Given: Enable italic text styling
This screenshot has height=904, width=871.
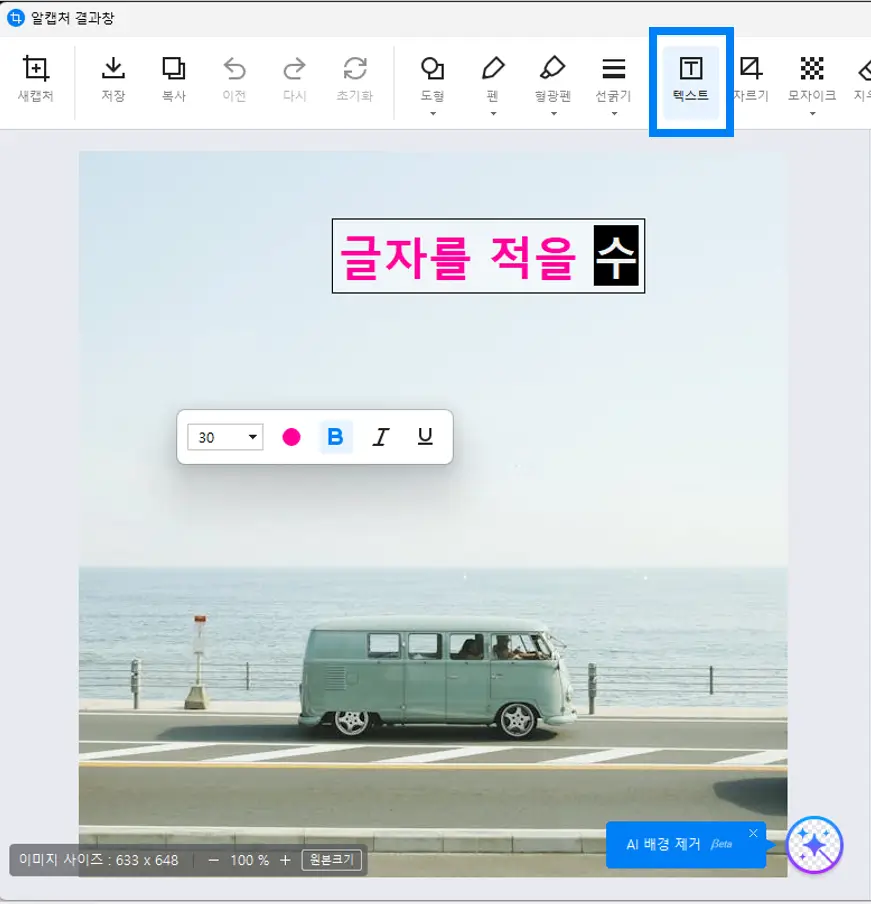Looking at the screenshot, I should (380, 436).
